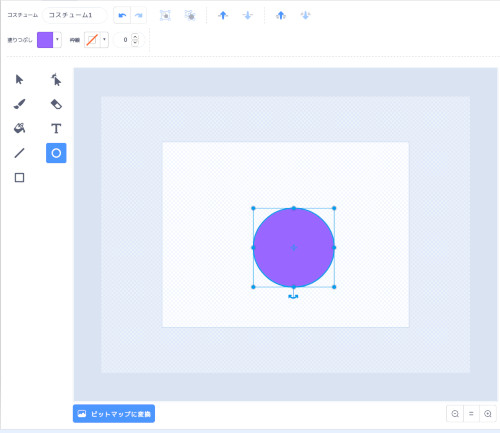Click the Group objects icon

(165, 15)
